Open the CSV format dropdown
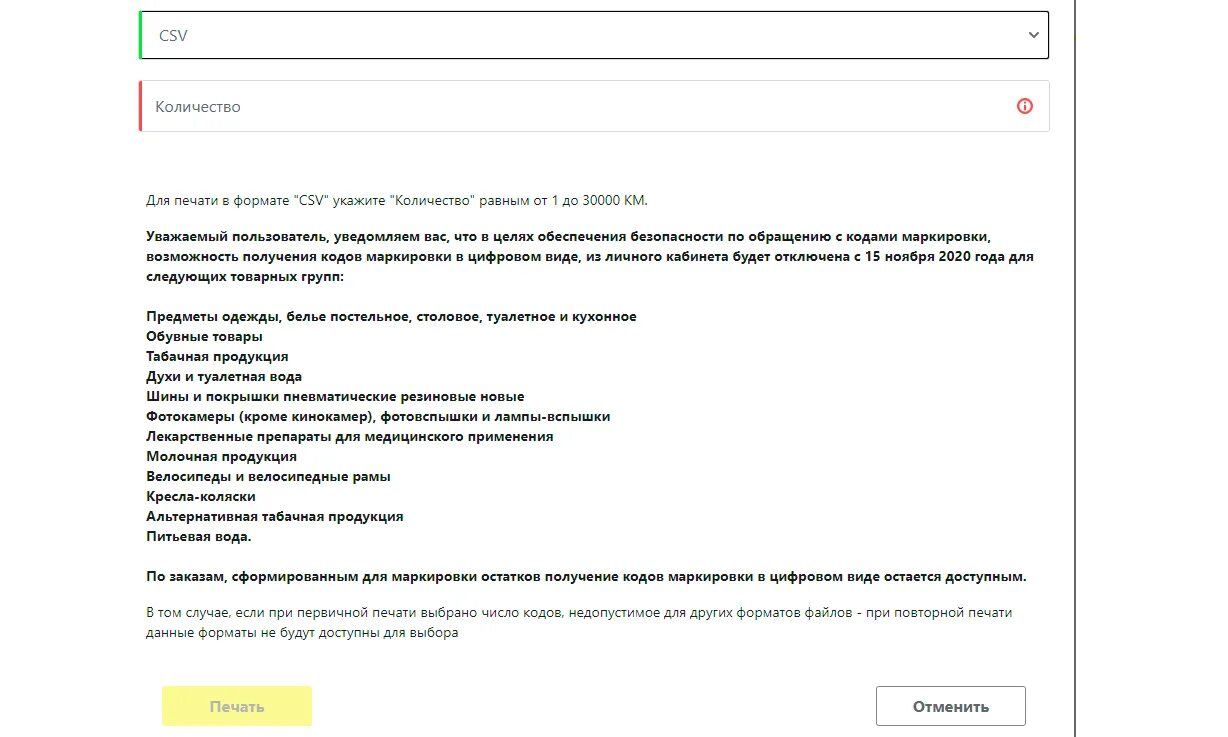Viewport: 1228px width, 737px height. coord(594,35)
